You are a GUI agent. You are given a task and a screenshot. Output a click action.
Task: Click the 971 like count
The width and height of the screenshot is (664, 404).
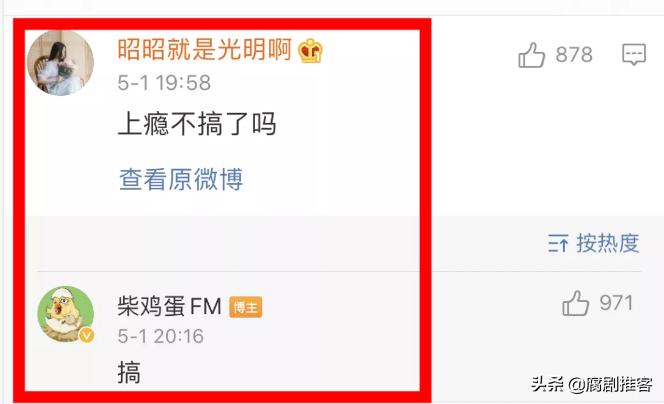(x=616, y=303)
